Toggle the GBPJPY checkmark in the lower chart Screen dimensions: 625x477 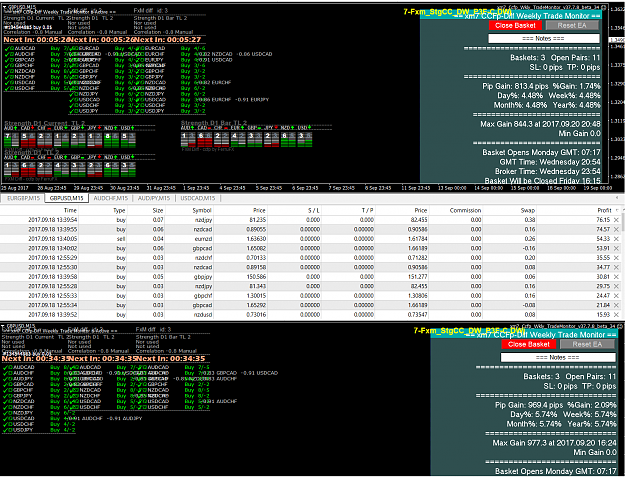click(6, 396)
